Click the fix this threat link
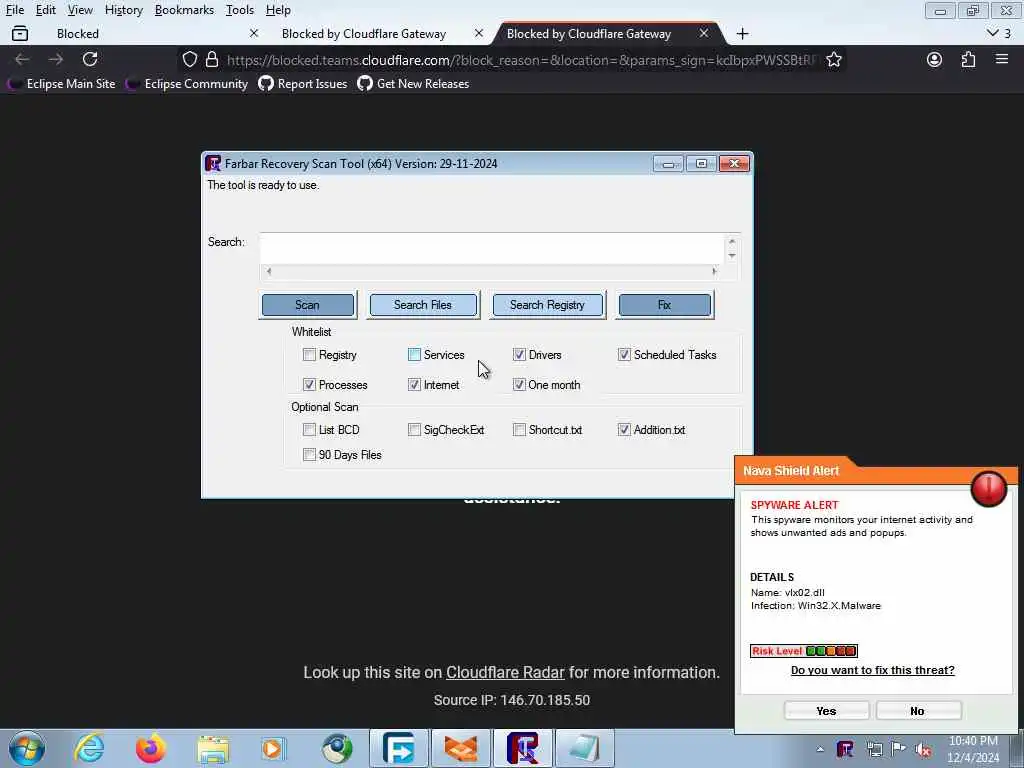The height and width of the screenshot is (768, 1024). pyautogui.click(x=872, y=670)
